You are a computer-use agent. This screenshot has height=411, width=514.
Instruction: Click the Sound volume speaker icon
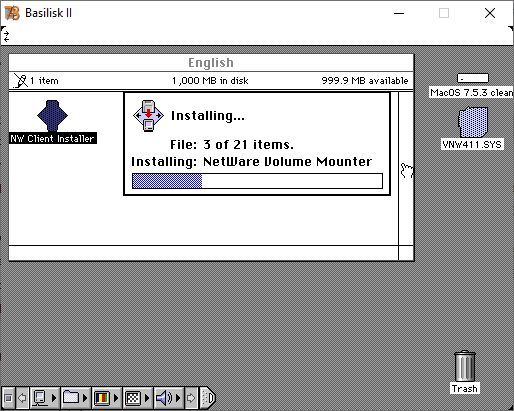pyautogui.click(x=164, y=398)
